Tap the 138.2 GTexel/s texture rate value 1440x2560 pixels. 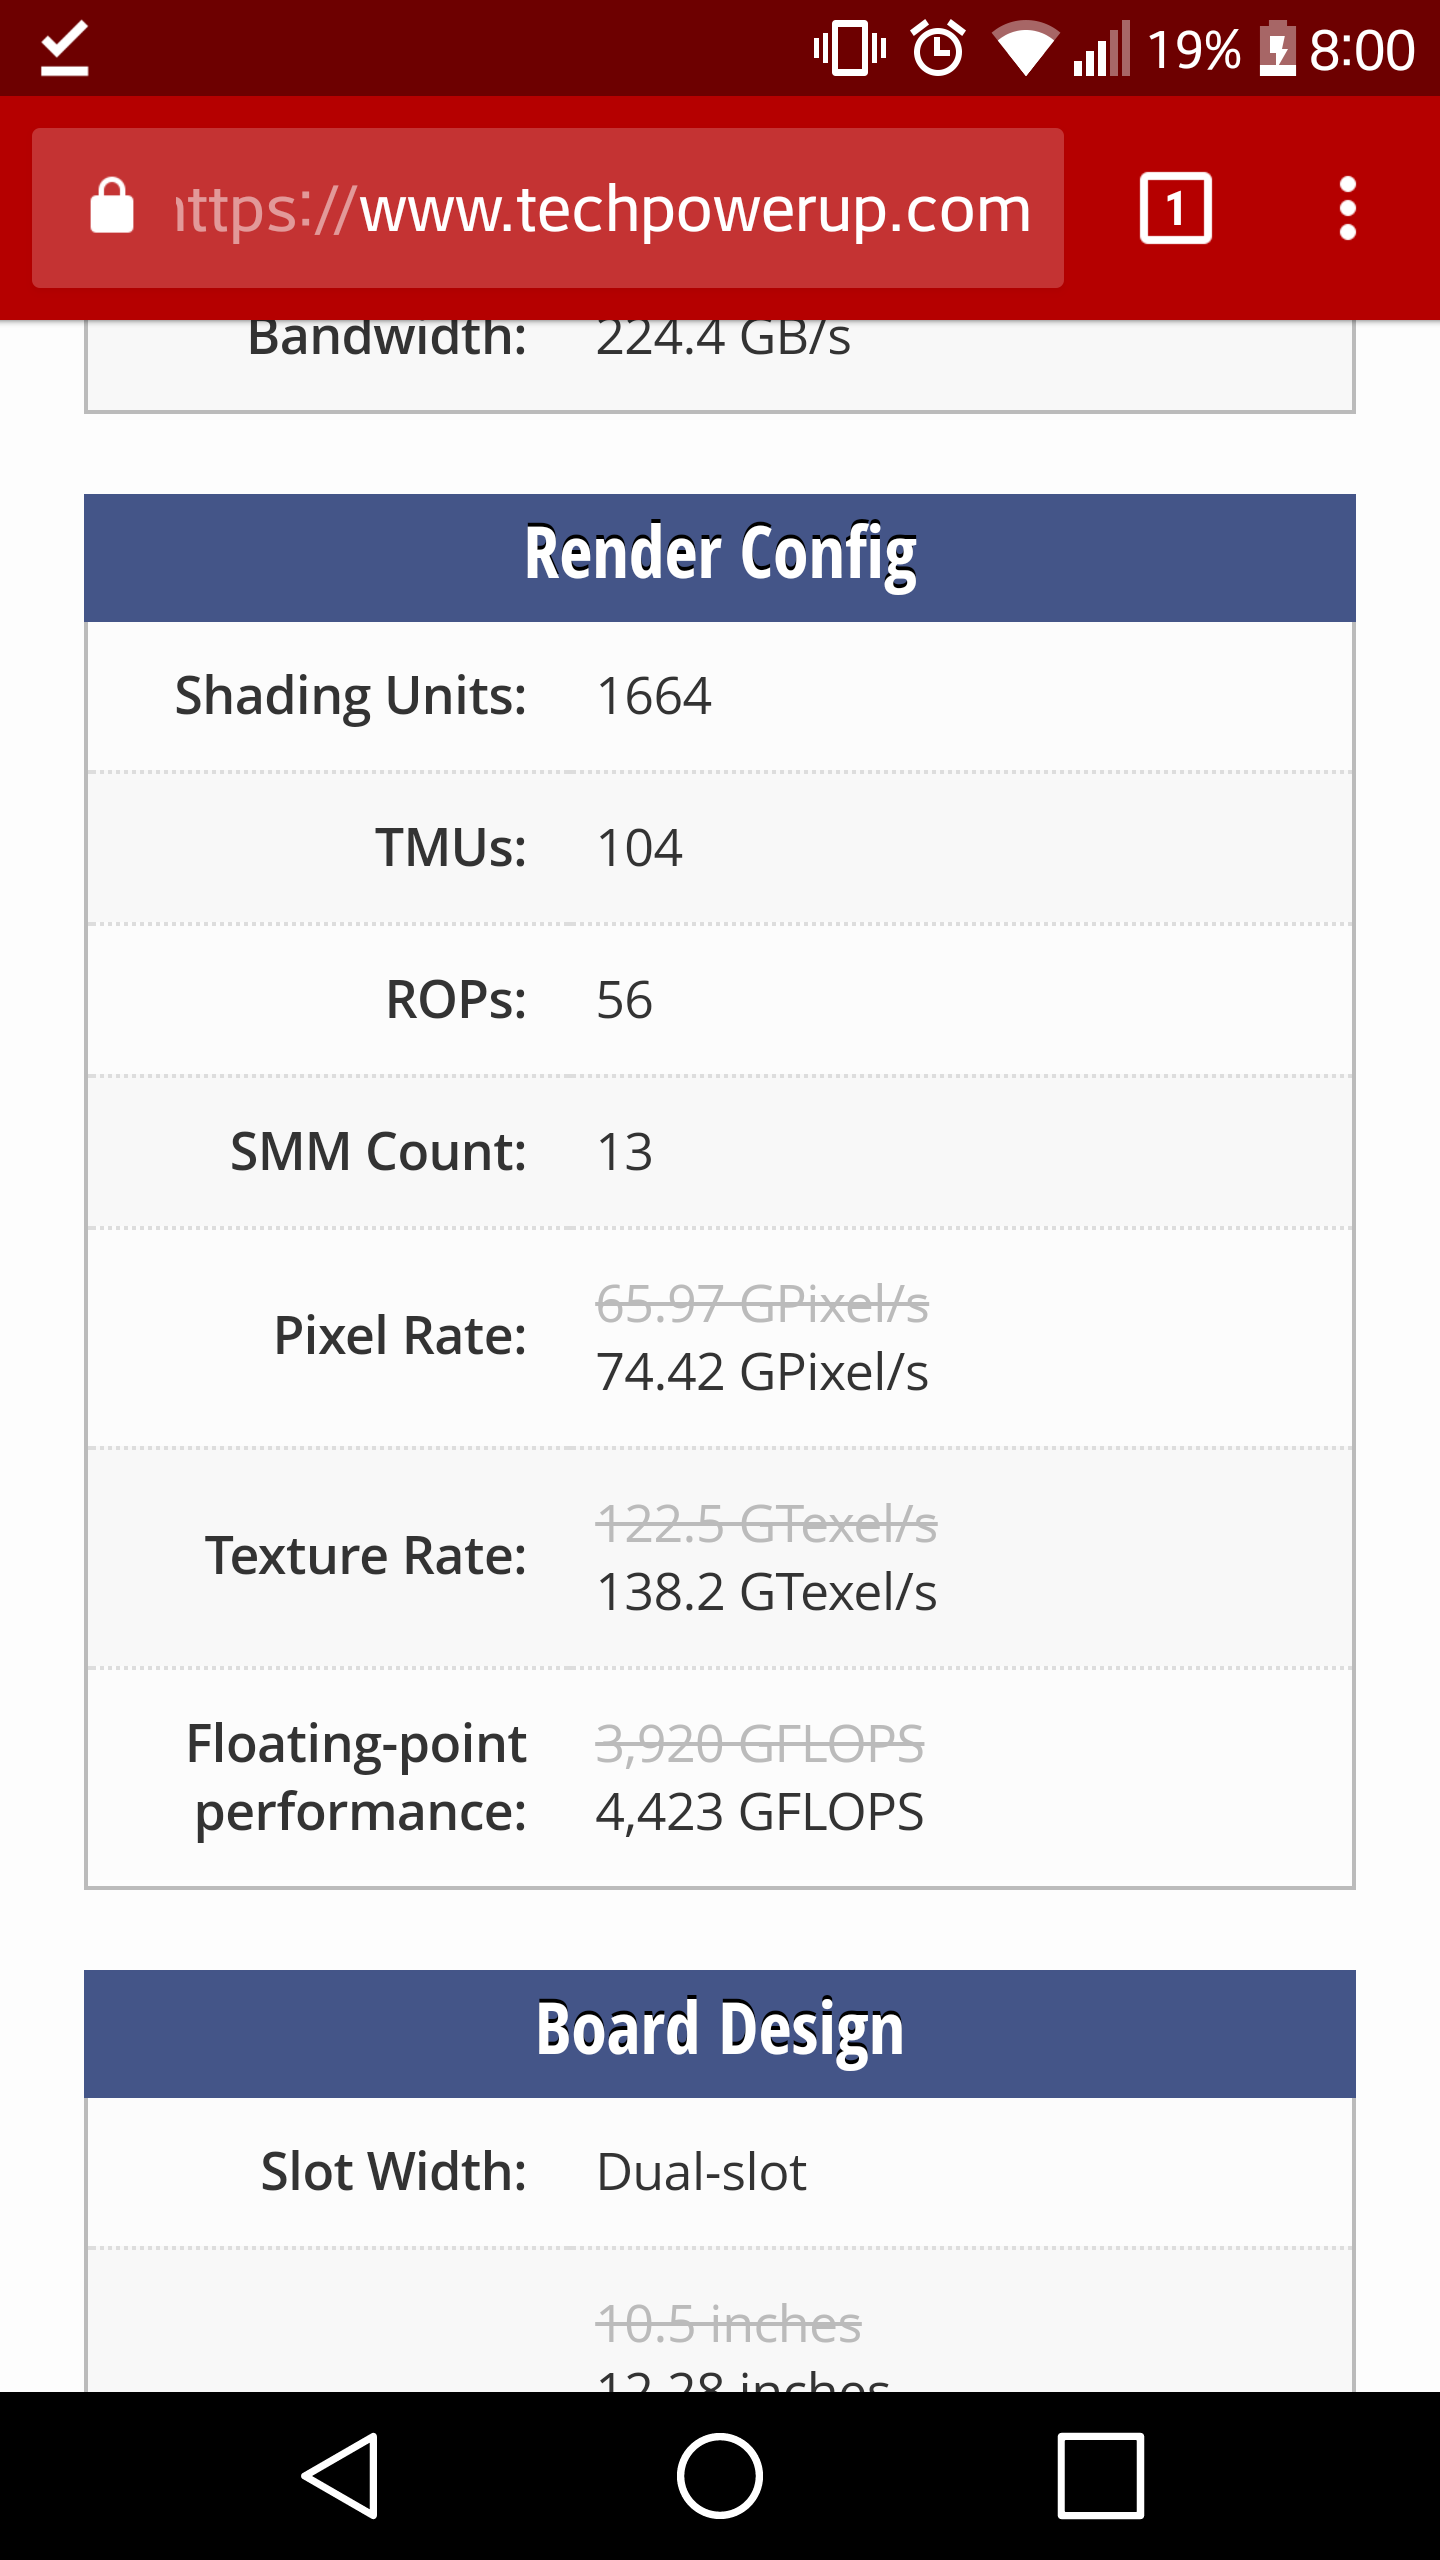pos(766,1592)
